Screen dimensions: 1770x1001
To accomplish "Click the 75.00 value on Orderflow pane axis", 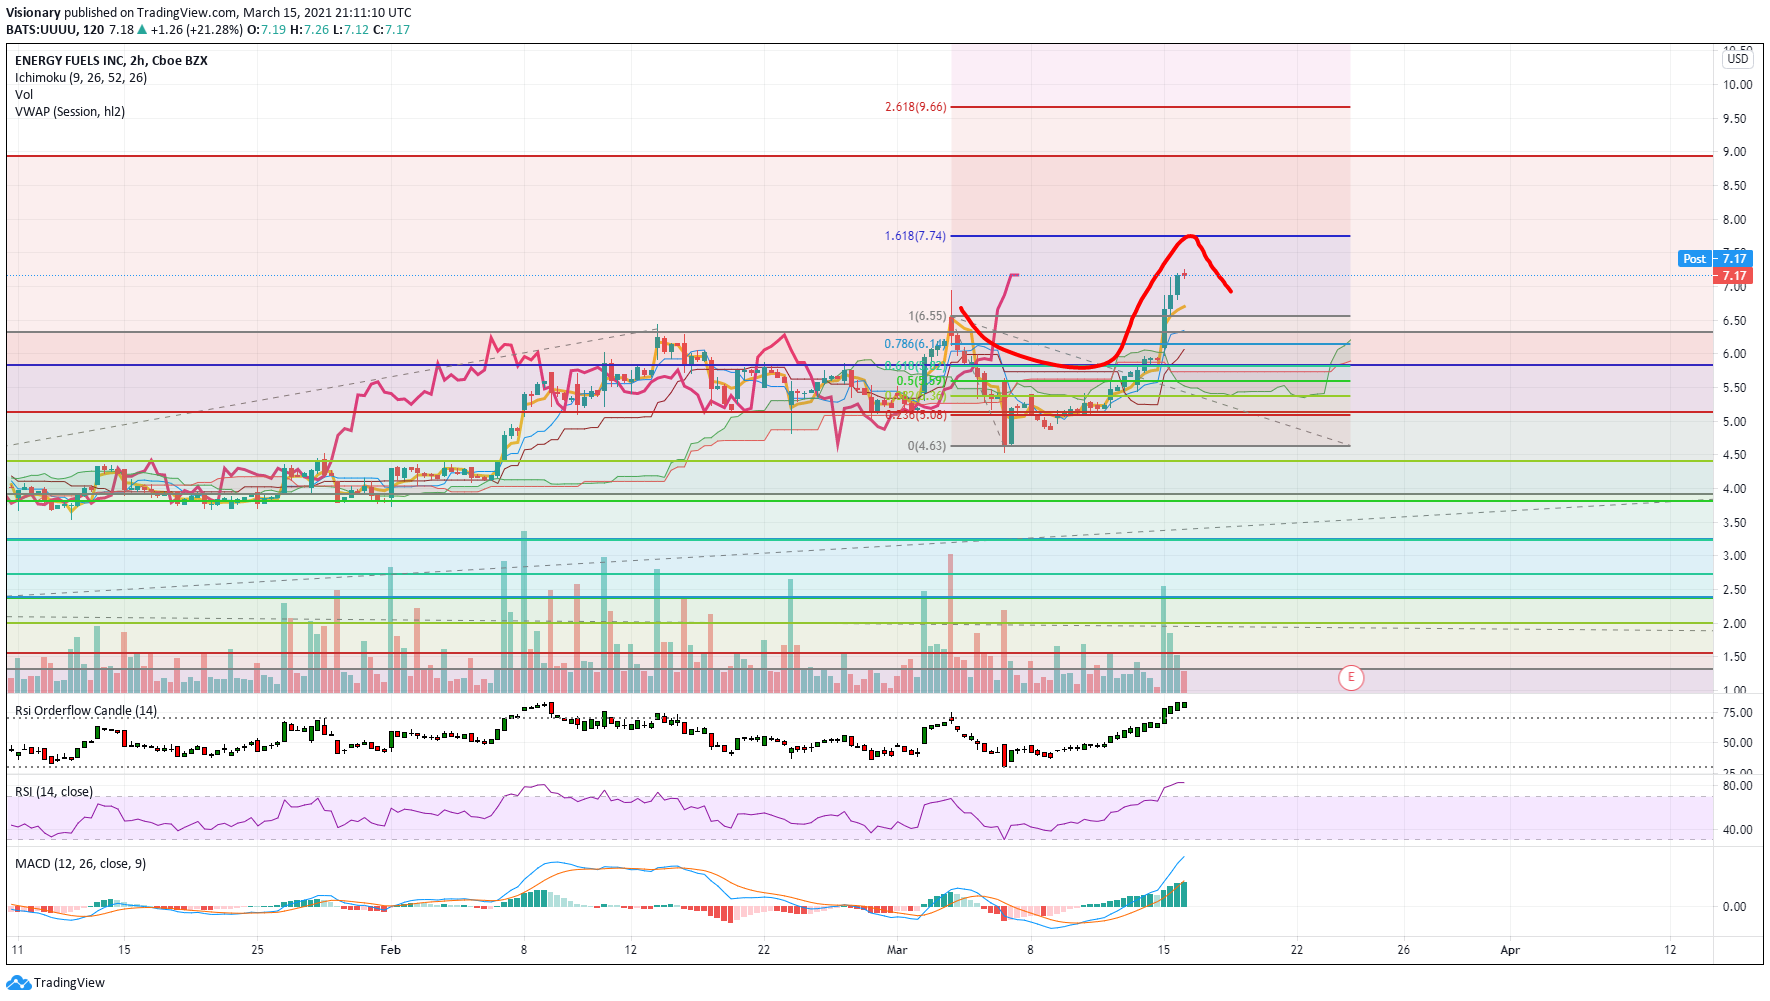I will tap(1737, 713).
